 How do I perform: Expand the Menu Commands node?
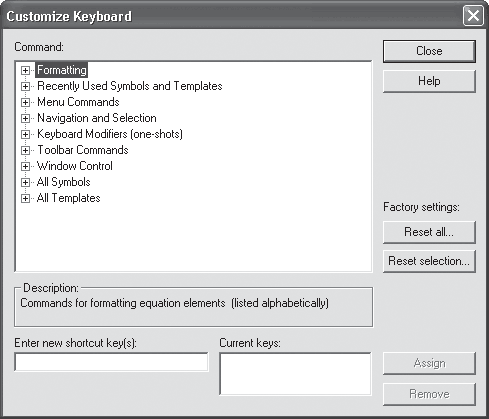click(x=25, y=102)
